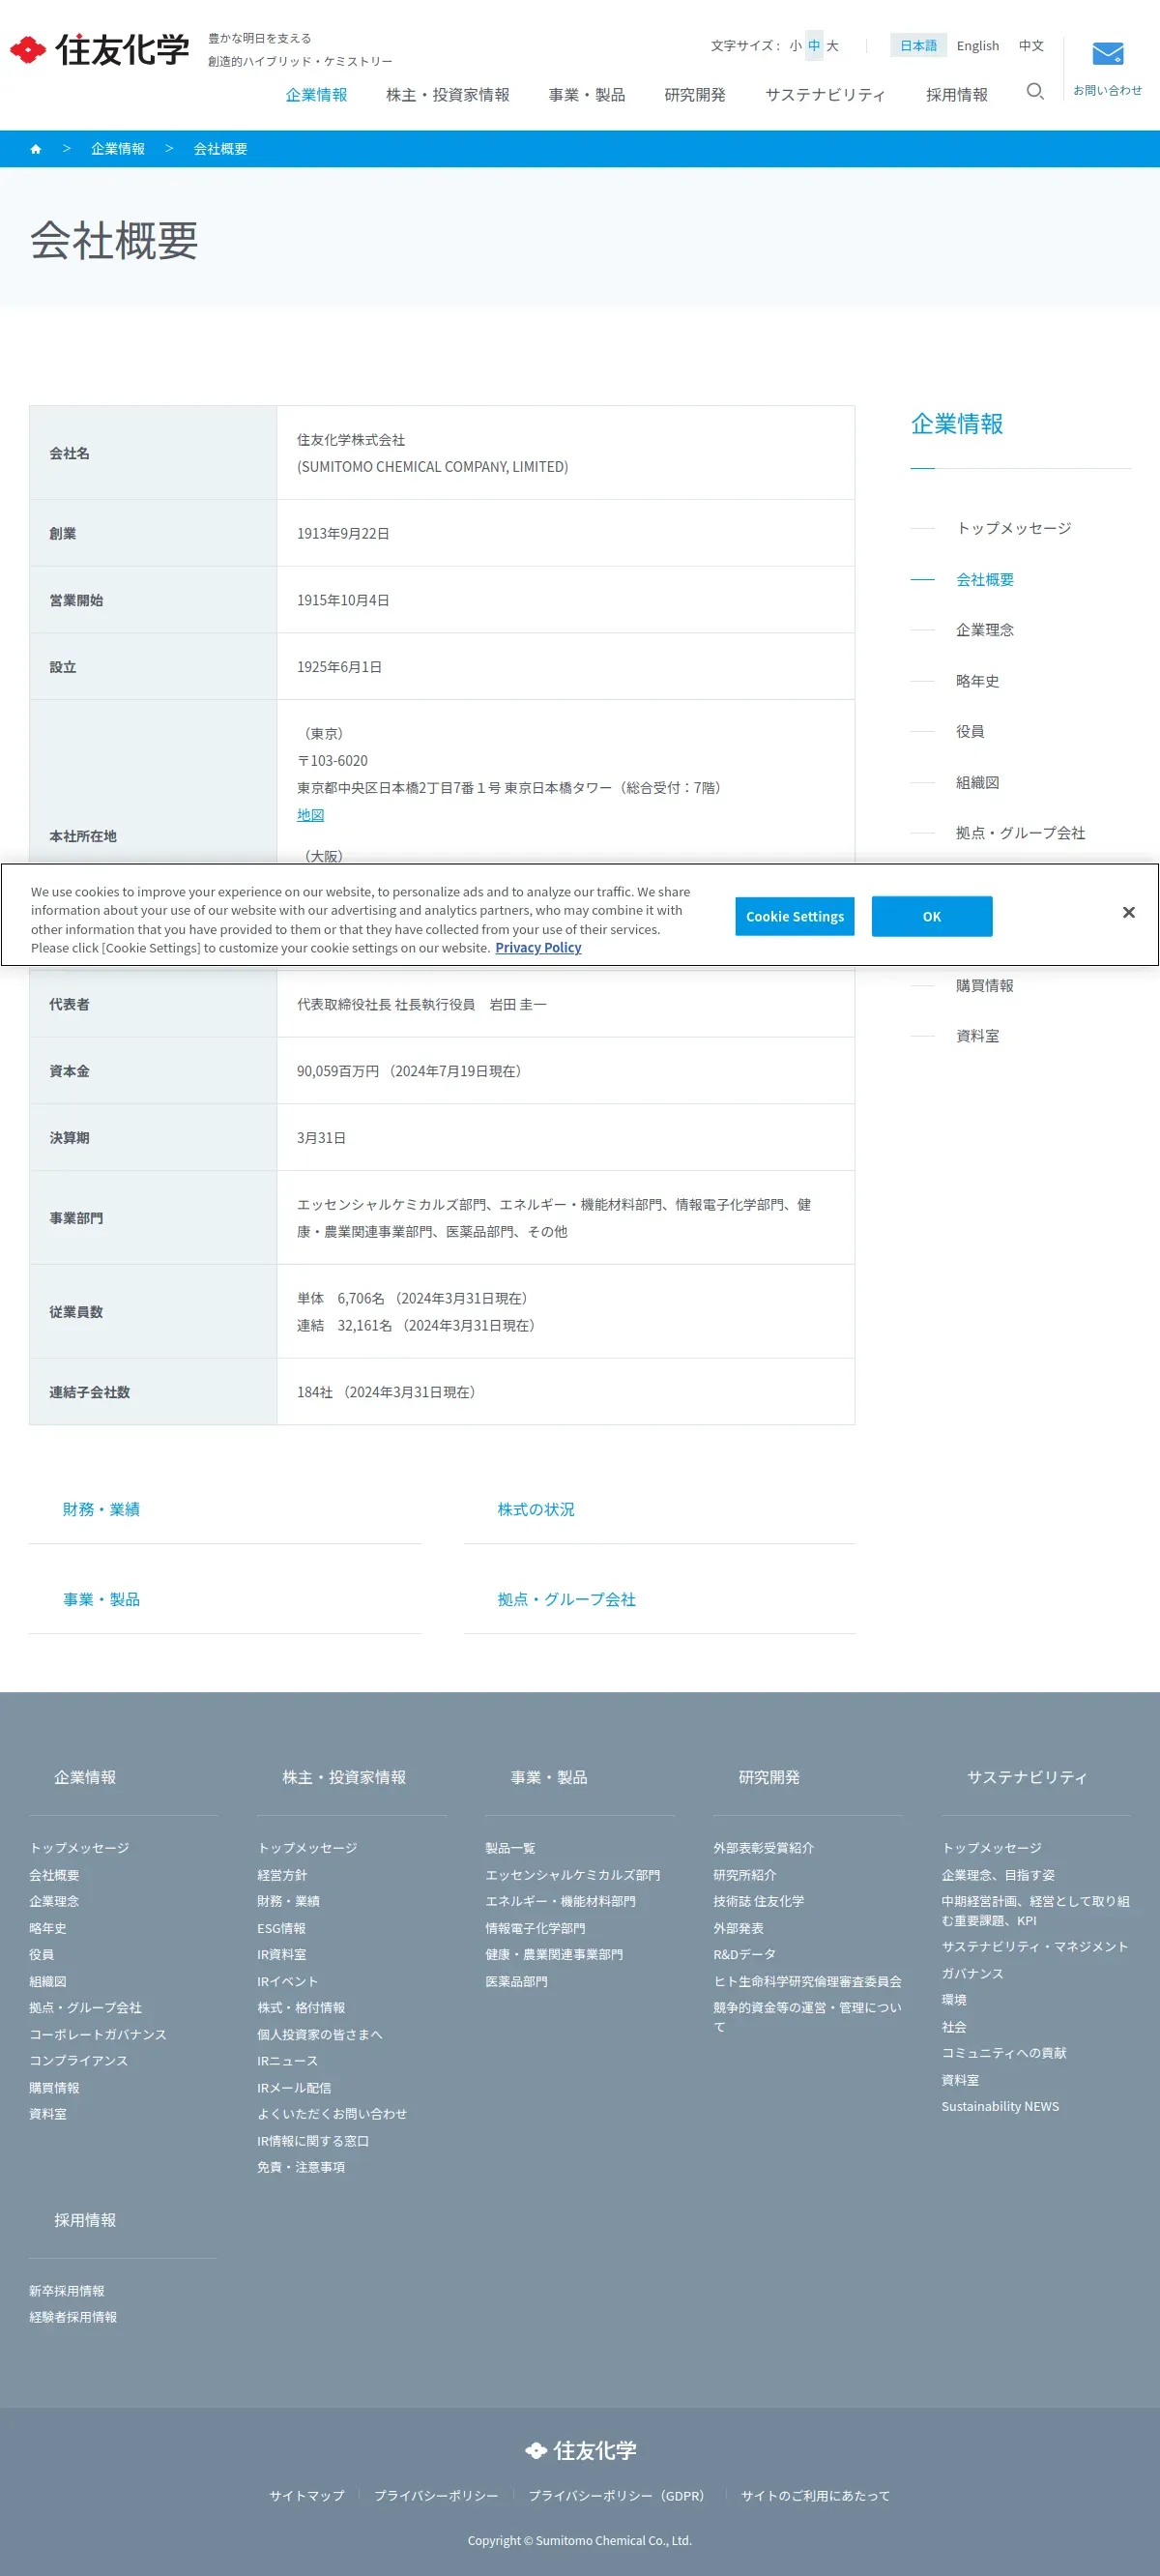
Task: Click footer heading 採用情報
Action: pyautogui.click(x=85, y=2221)
